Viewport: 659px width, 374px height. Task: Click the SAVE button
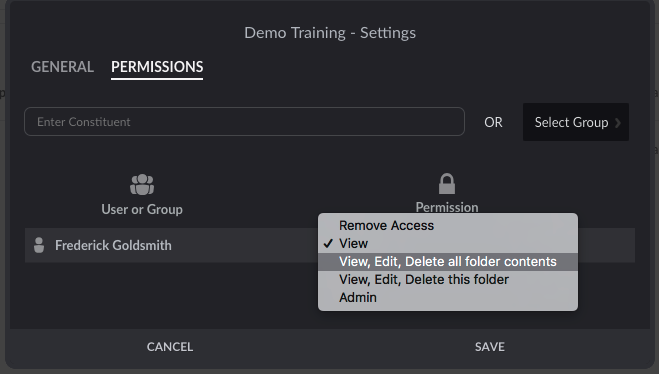pos(490,347)
